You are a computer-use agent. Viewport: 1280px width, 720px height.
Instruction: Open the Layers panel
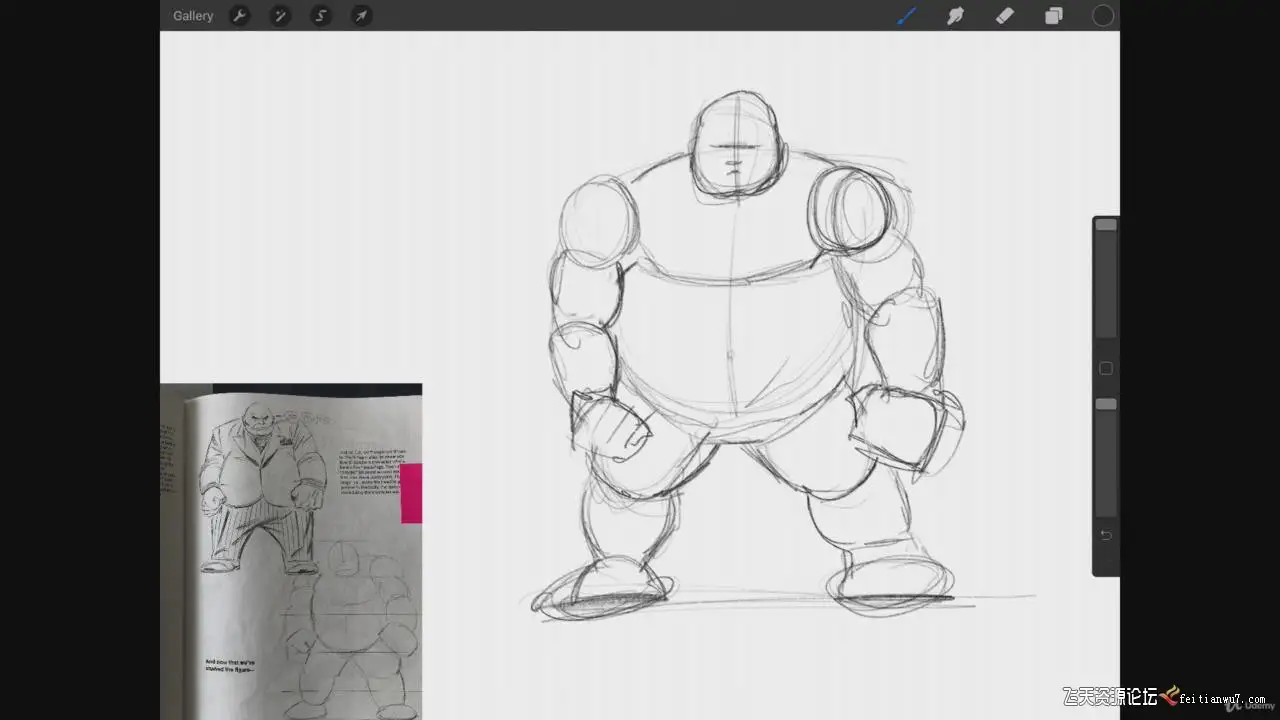pyautogui.click(x=1054, y=16)
